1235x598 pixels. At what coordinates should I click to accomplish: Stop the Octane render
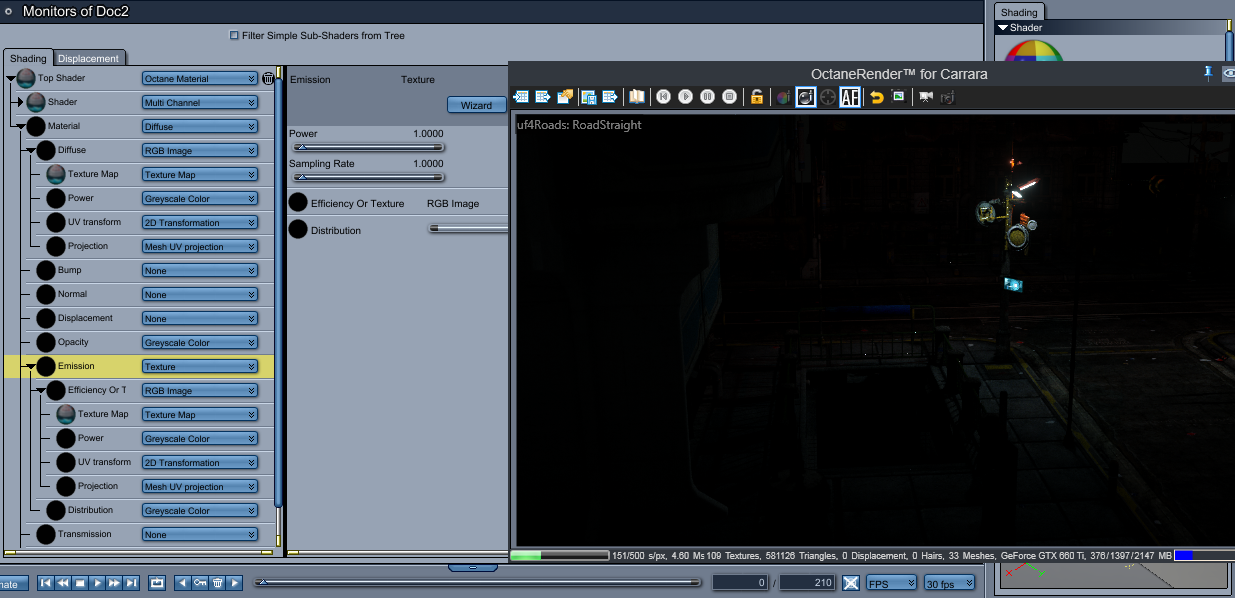(x=729, y=97)
